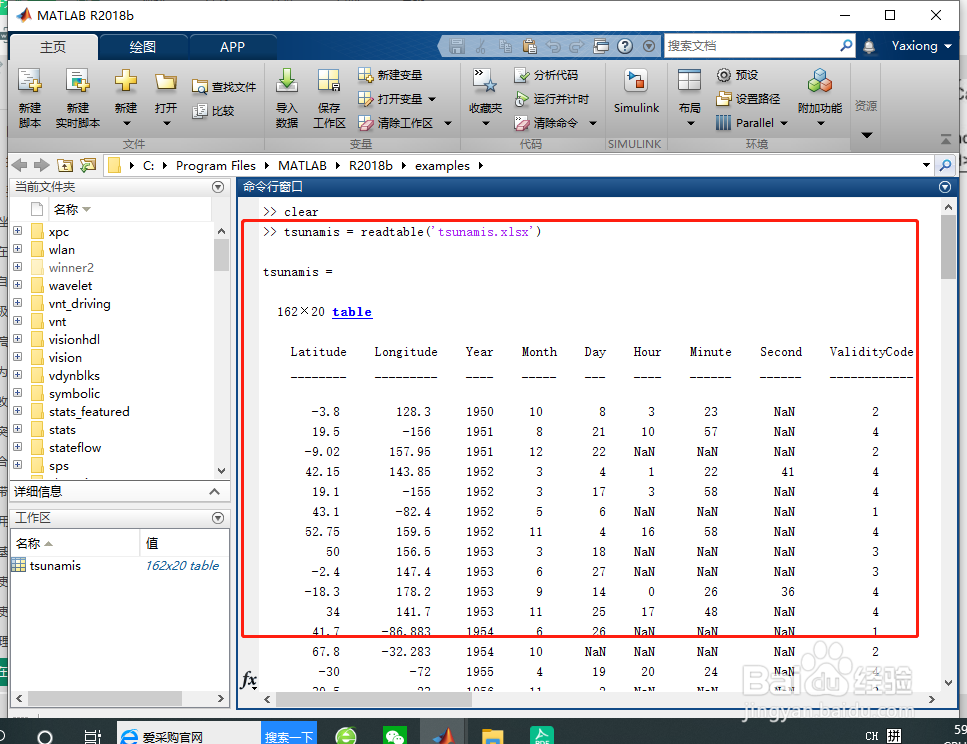This screenshot has height=744, width=967.
Task: Click 运行并计时 (Run and Time)
Action: tap(552, 99)
